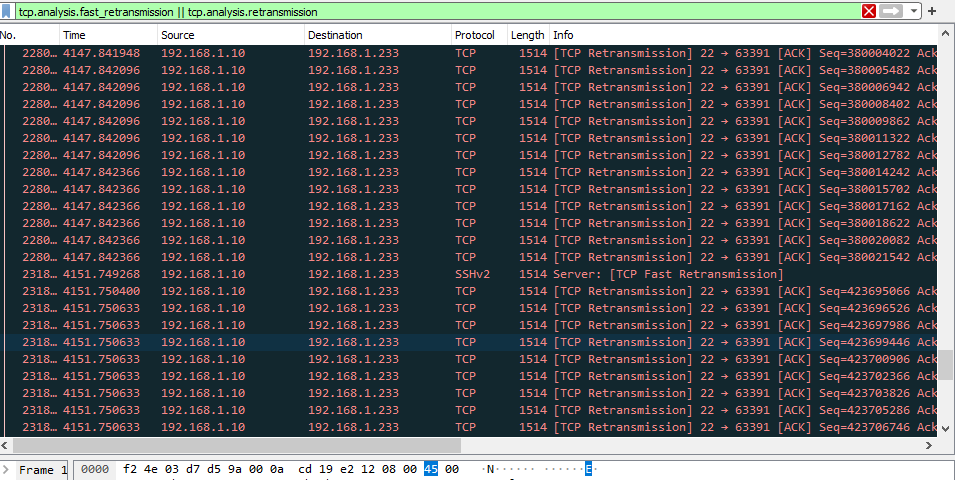
Task: Click highlighted ASCII character E in bytes pane
Action: point(588,470)
